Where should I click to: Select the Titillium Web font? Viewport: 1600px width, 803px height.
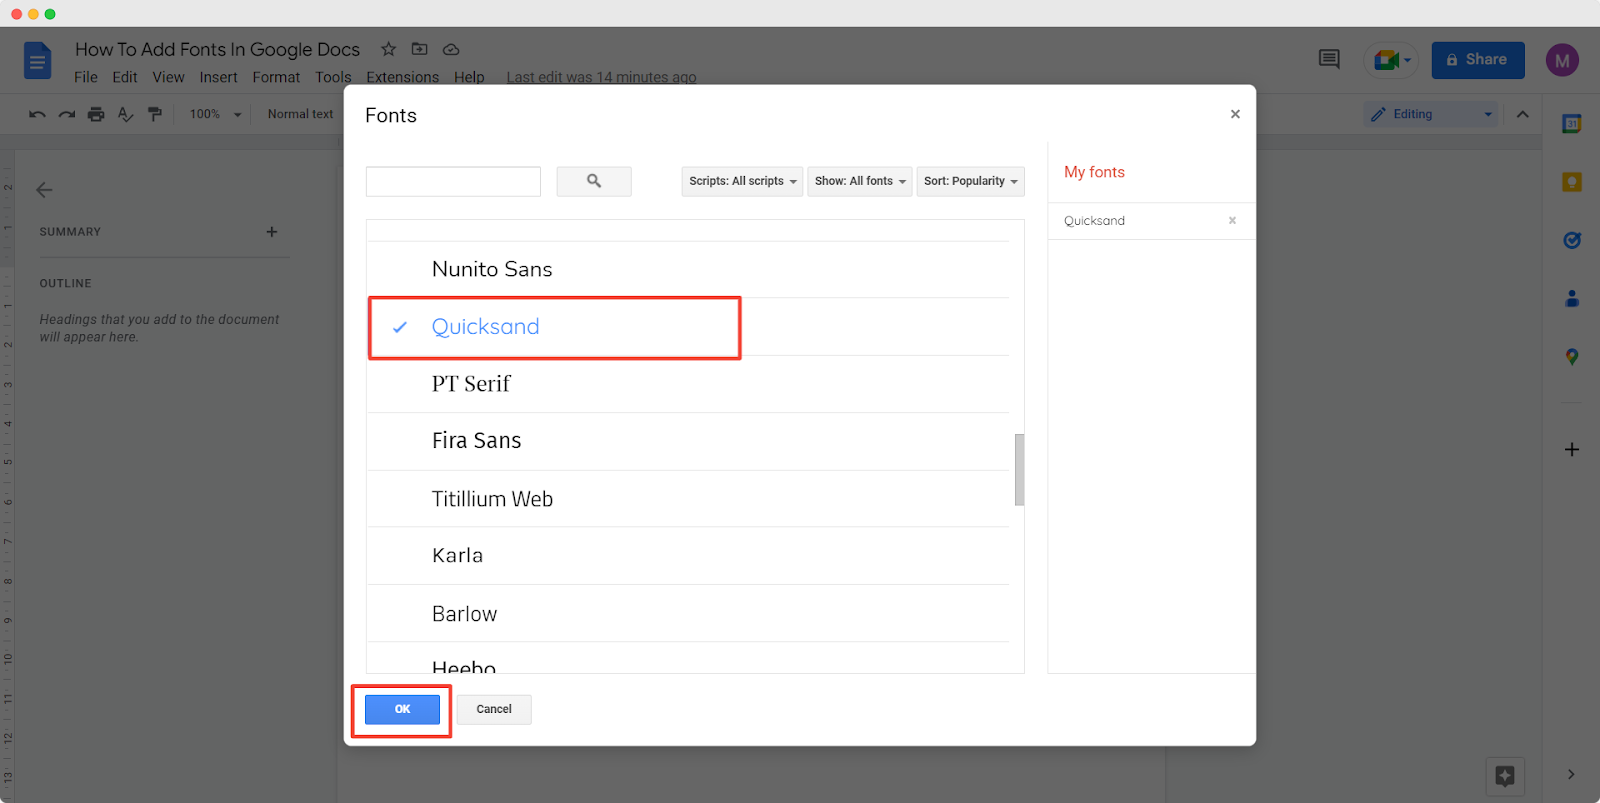click(688, 499)
